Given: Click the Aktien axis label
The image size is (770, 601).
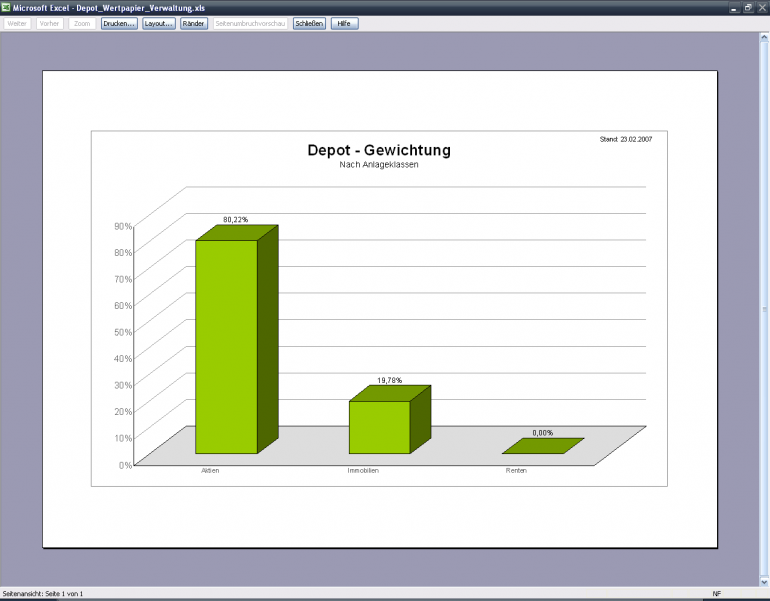Looking at the screenshot, I should point(210,470).
